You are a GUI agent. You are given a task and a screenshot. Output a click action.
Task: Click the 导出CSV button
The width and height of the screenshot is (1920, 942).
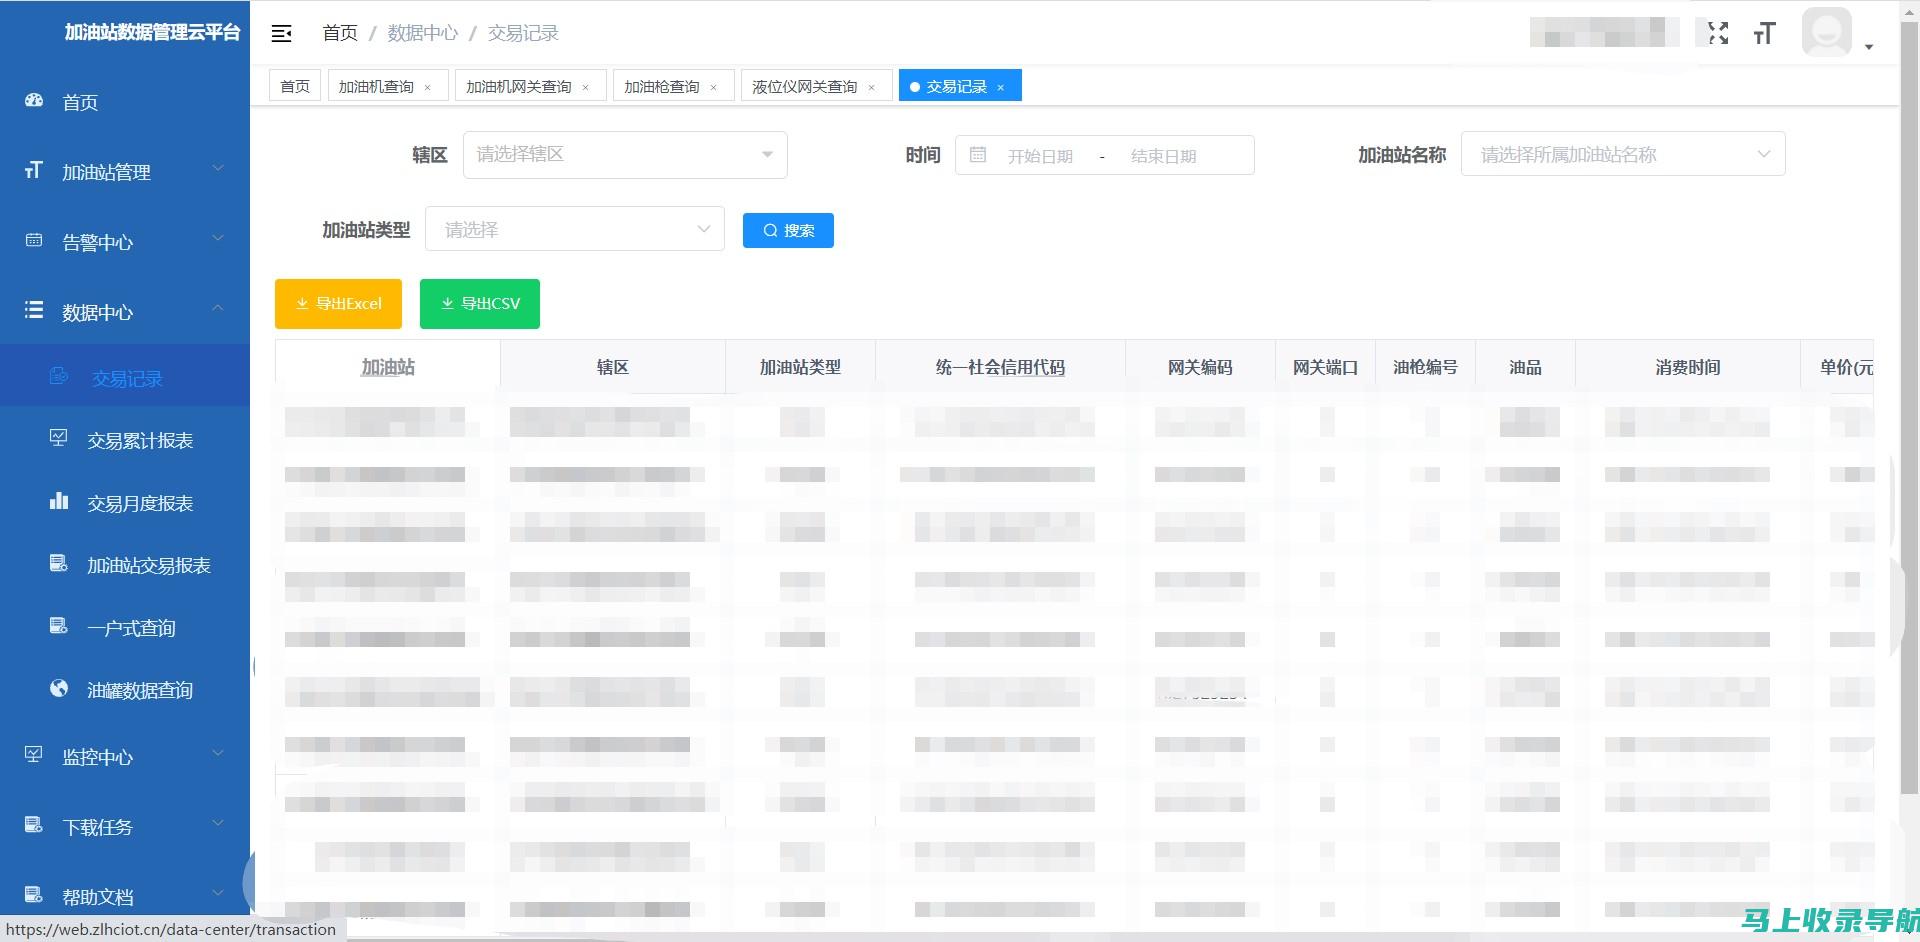(480, 304)
